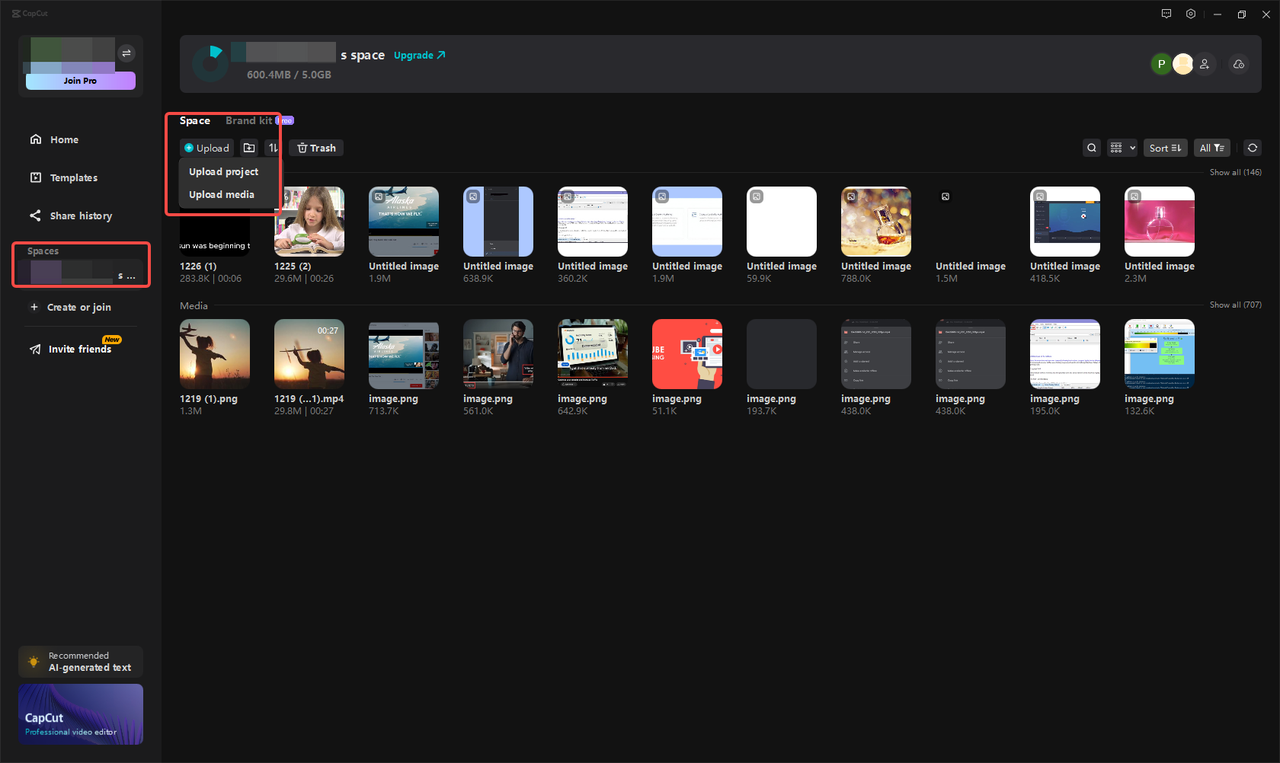Open the All filter dropdown
1280x763 pixels.
pos(1211,147)
